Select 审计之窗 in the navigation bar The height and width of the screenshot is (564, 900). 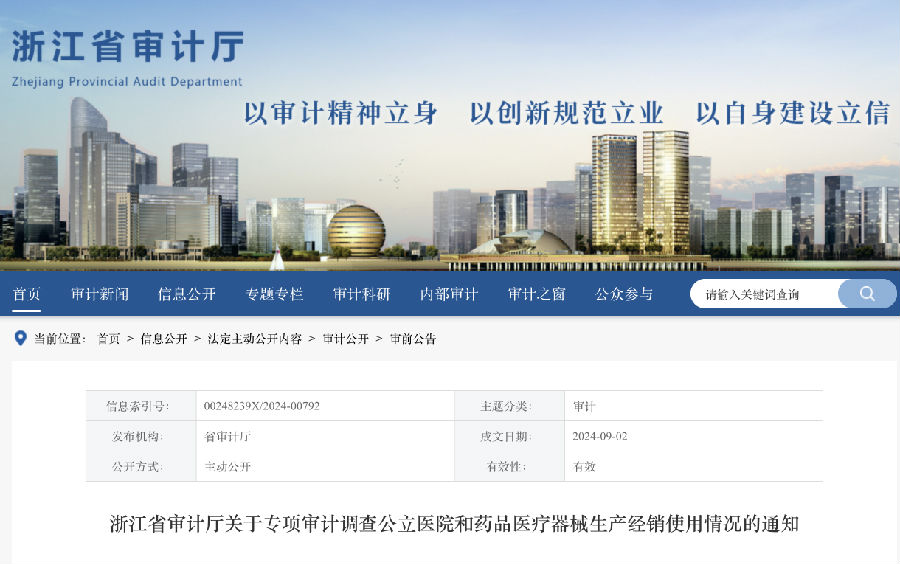pyautogui.click(x=537, y=294)
